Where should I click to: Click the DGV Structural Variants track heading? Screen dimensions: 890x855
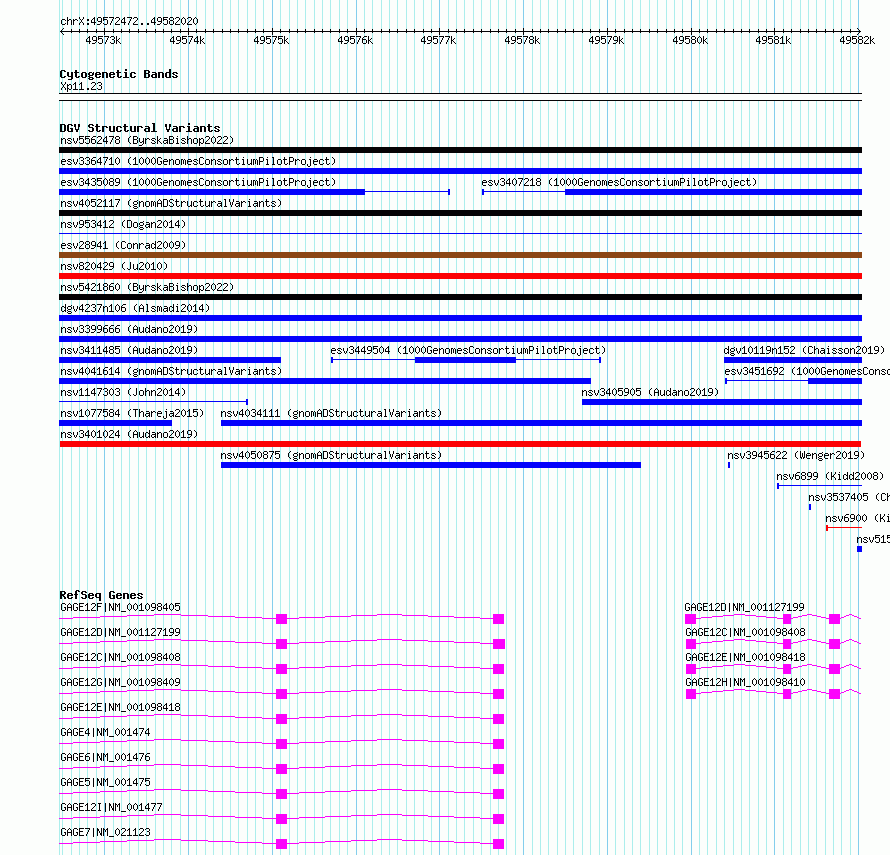(x=140, y=128)
